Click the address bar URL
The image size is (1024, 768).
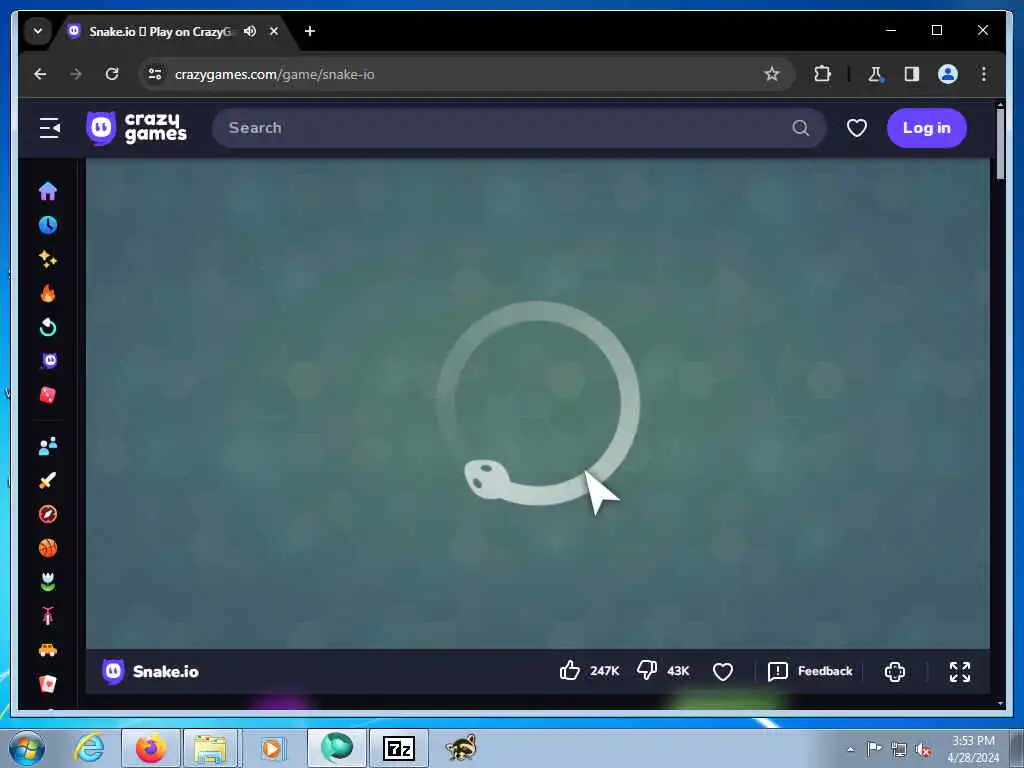[275, 74]
